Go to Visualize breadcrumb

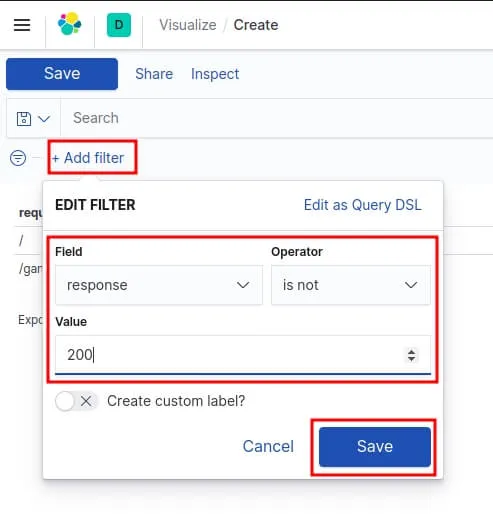coord(188,25)
